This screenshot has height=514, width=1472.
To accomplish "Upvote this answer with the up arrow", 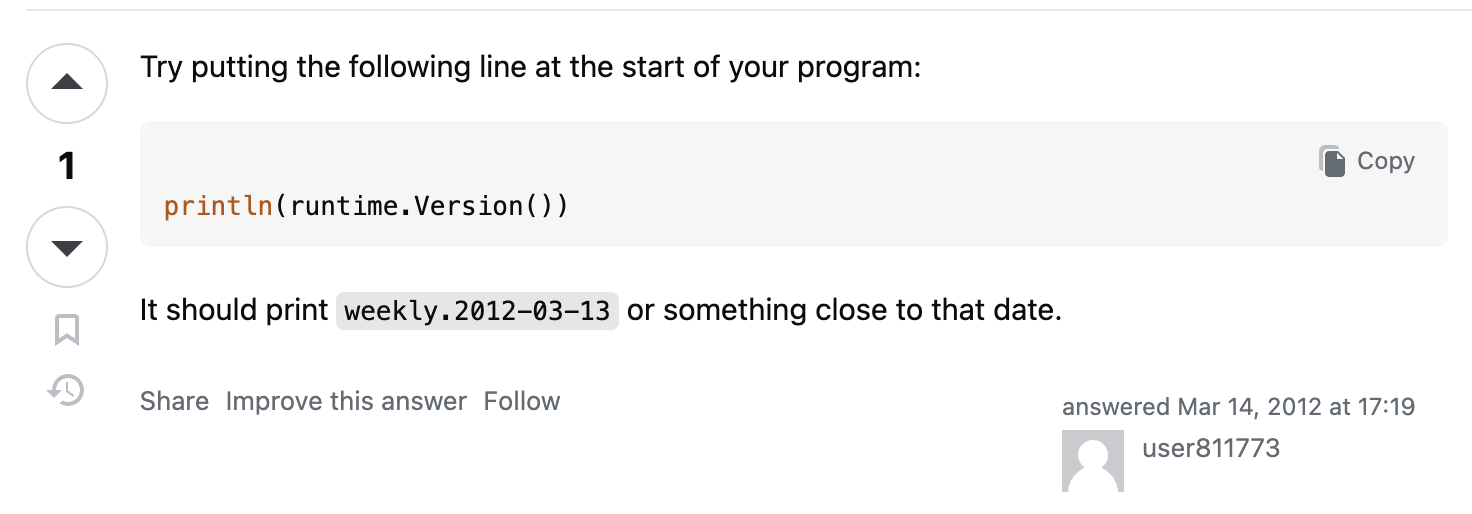I will point(67,83).
